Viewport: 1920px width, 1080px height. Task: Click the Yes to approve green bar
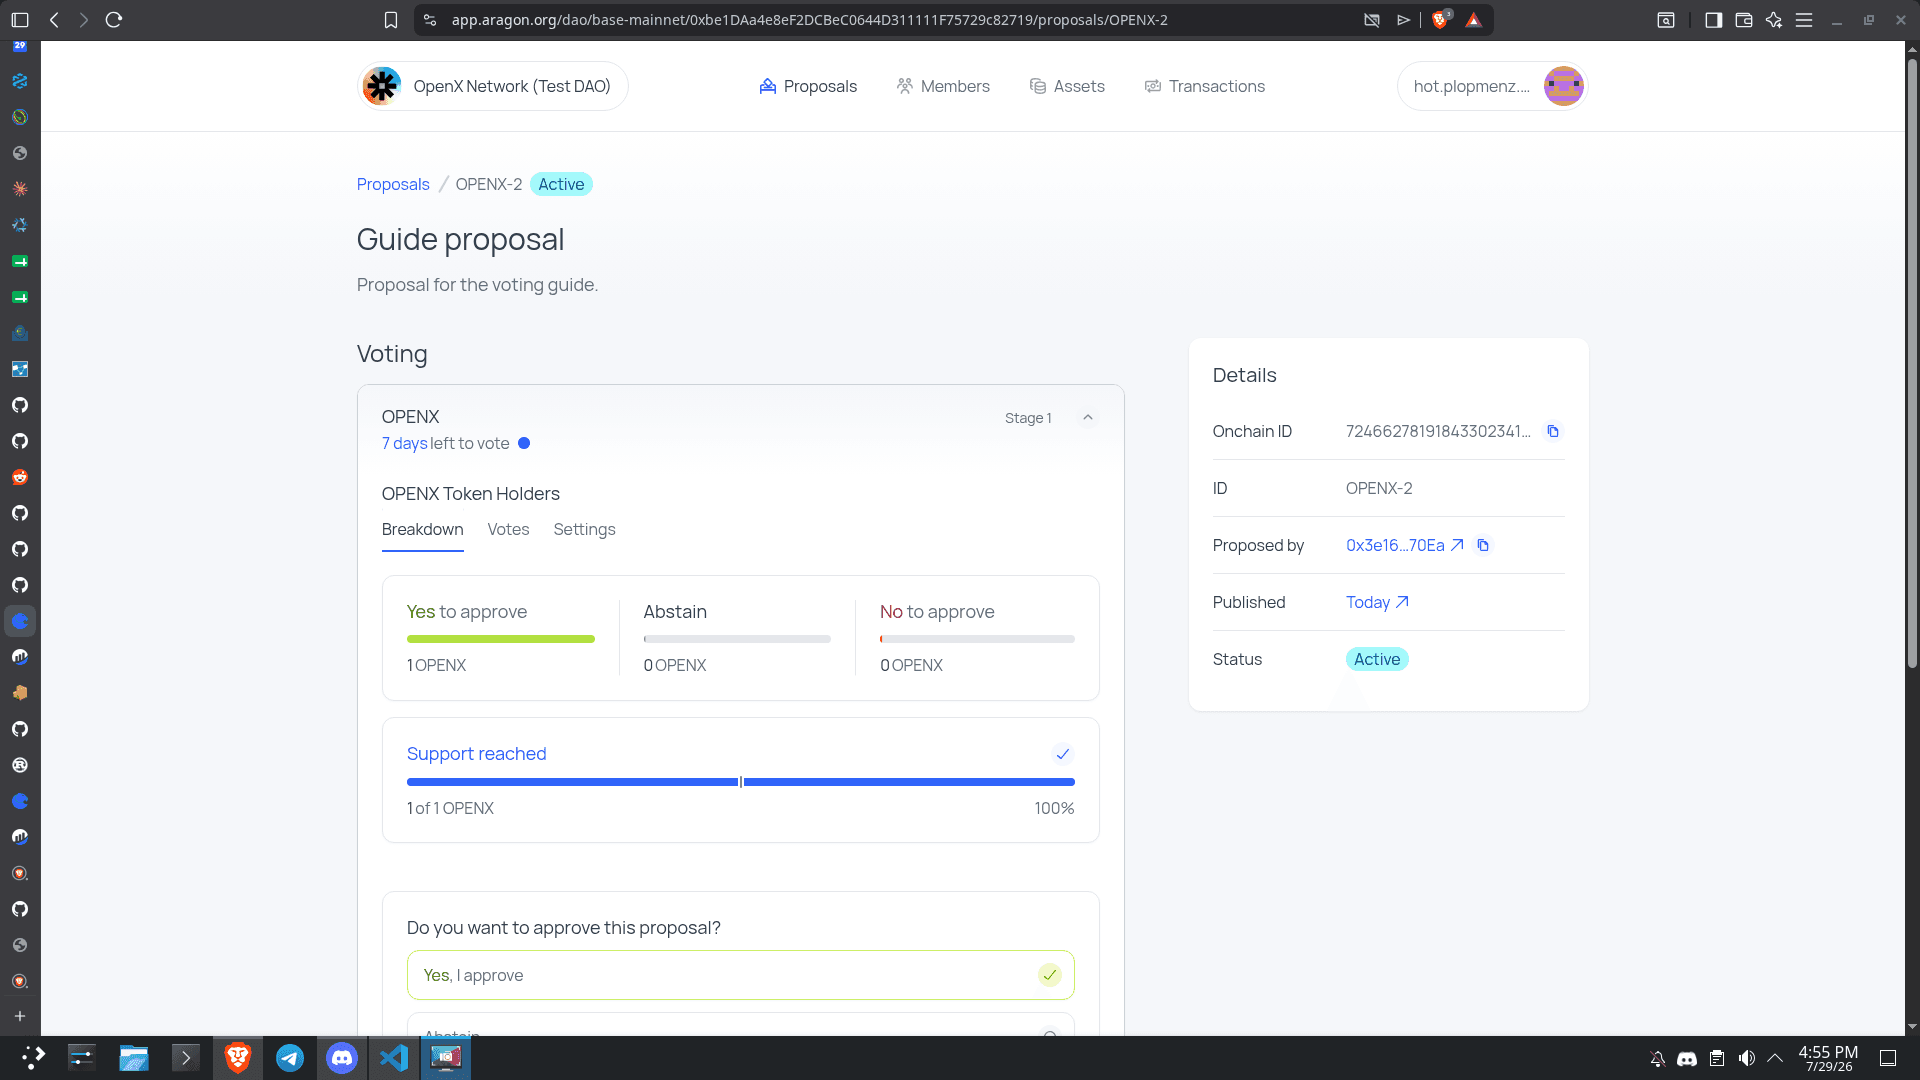tap(500, 639)
